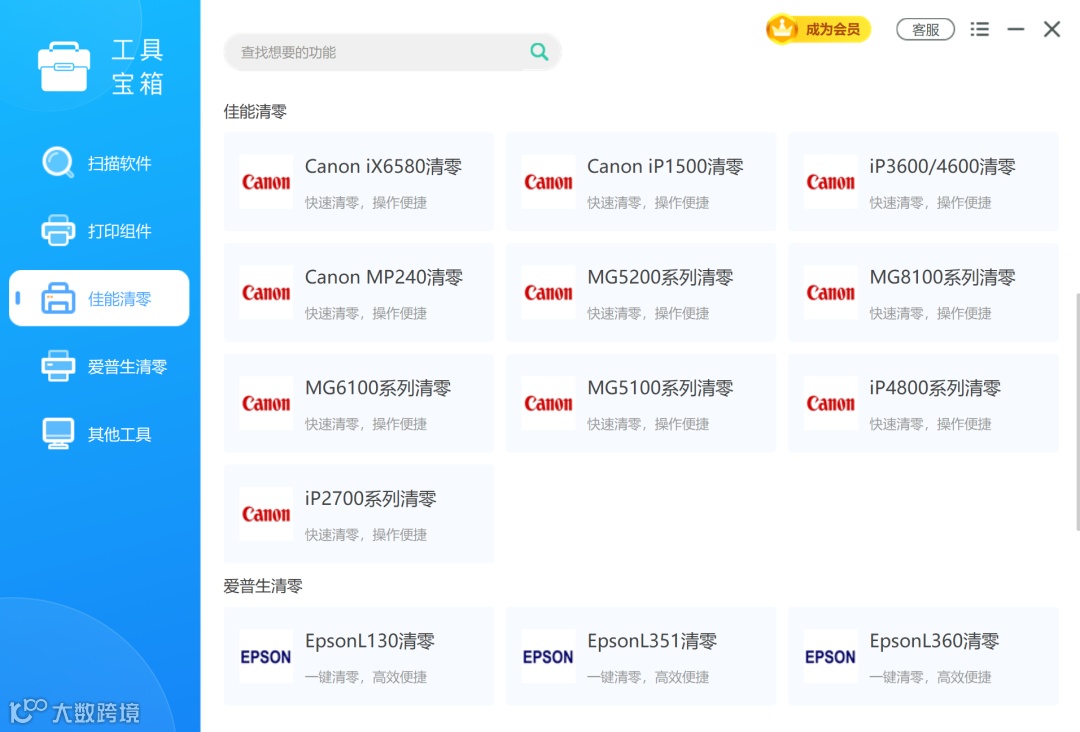The width and height of the screenshot is (1080, 732).
Task: Click Canon logo beside iP4800系列清零
Action: coord(831,404)
